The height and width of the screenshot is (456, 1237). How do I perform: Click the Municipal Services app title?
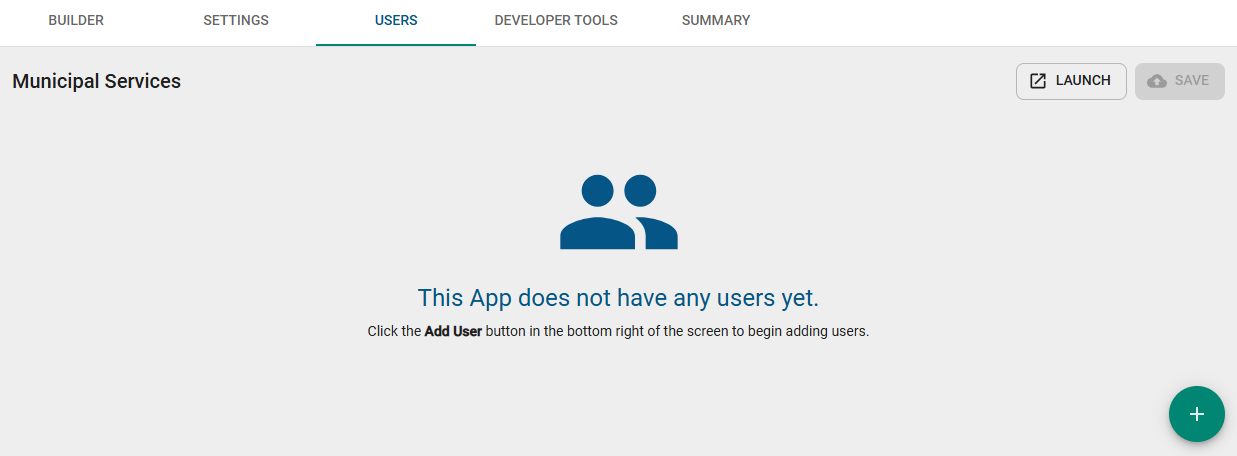pyautogui.click(x=97, y=81)
